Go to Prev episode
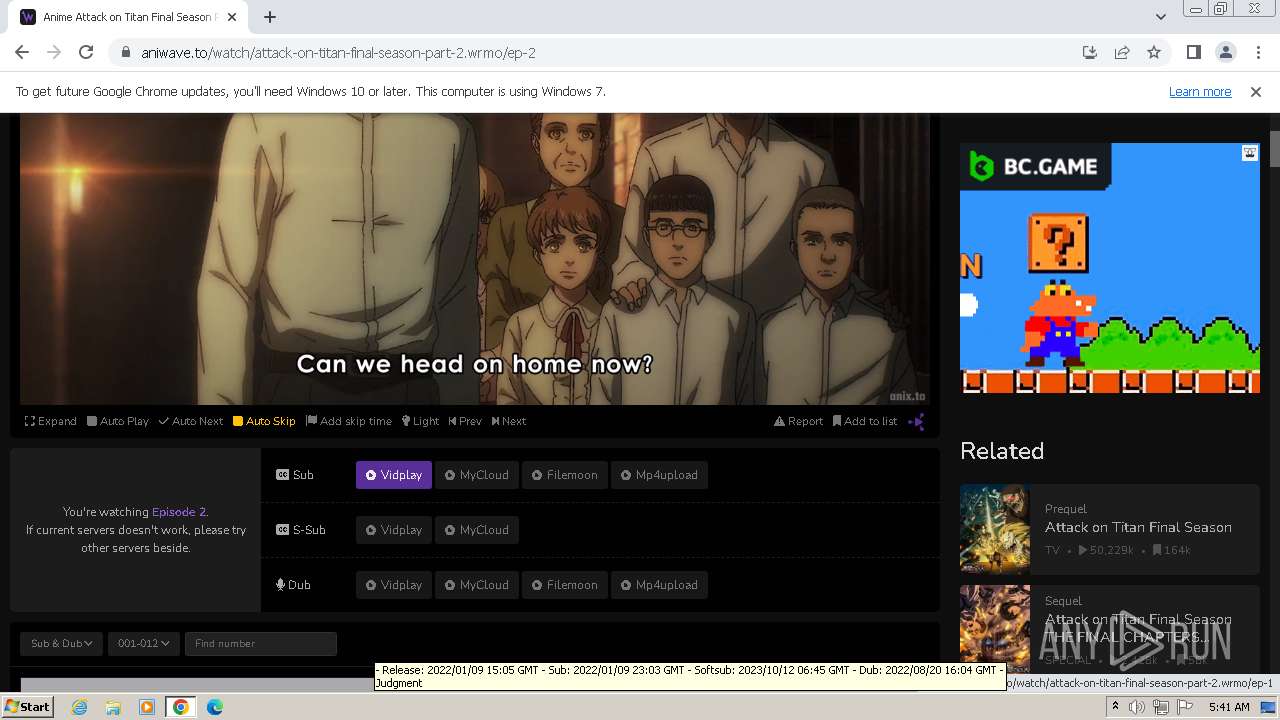 (465, 421)
